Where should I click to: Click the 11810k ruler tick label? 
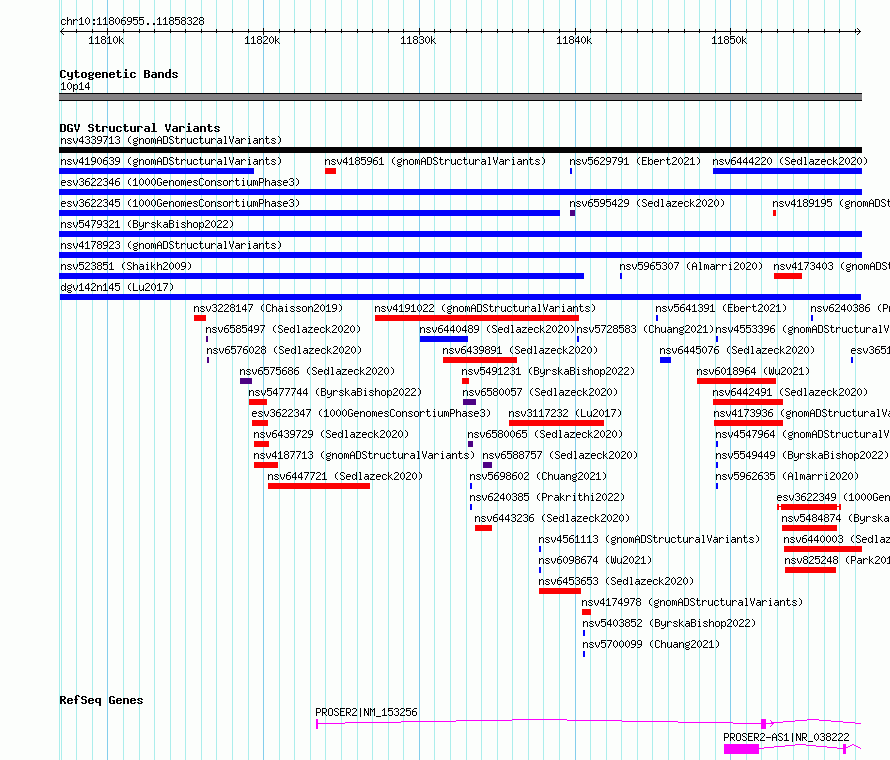point(106,40)
